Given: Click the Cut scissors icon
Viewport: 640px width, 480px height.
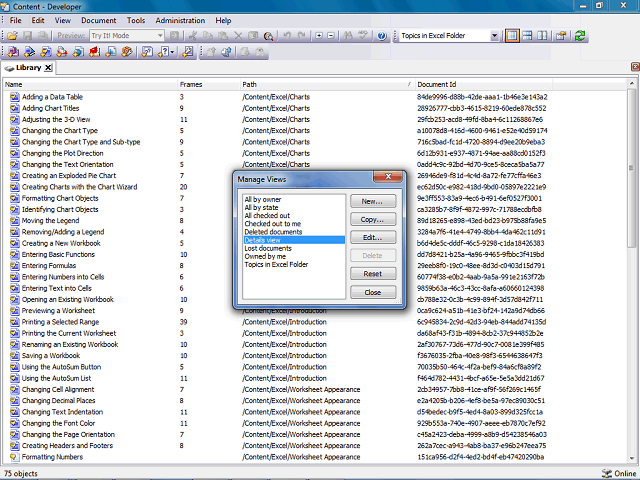Looking at the screenshot, I should coord(192,36).
